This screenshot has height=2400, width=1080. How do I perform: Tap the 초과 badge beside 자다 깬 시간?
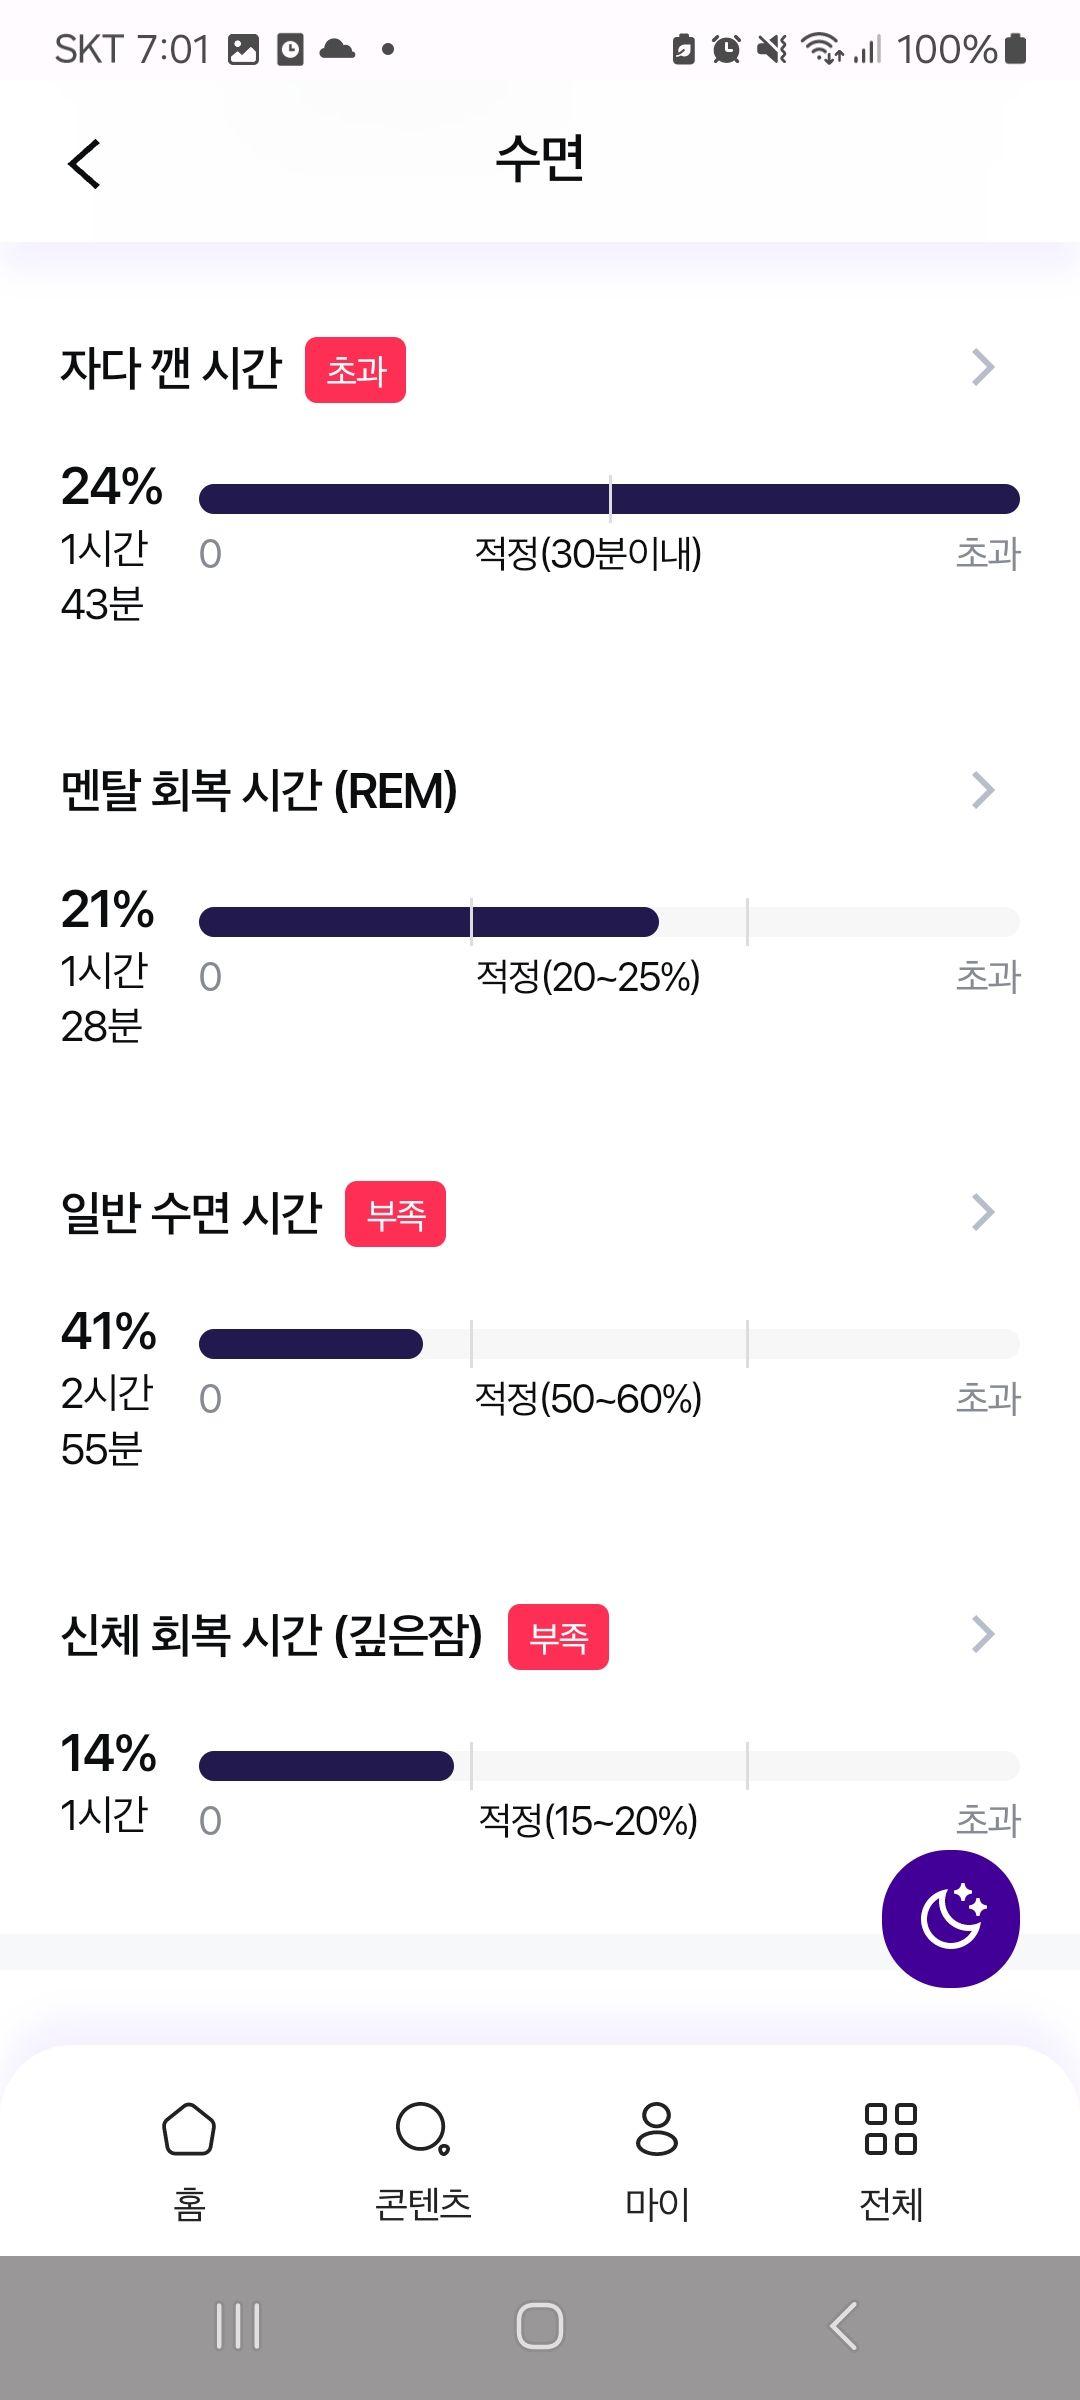coord(355,370)
